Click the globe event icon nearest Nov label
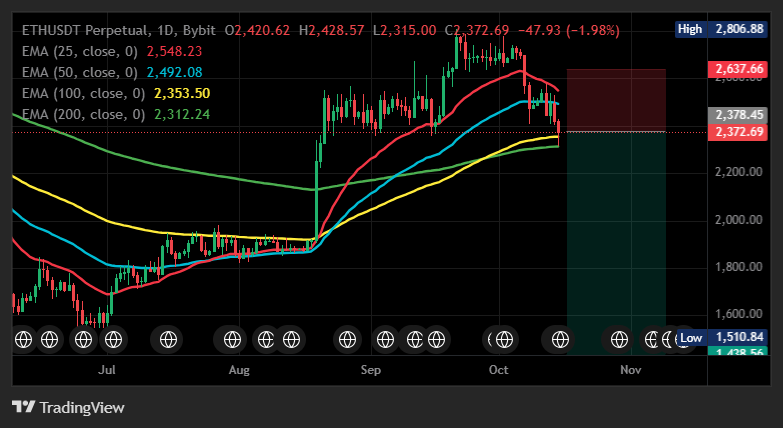This screenshot has width=783, height=428. [619, 340]
